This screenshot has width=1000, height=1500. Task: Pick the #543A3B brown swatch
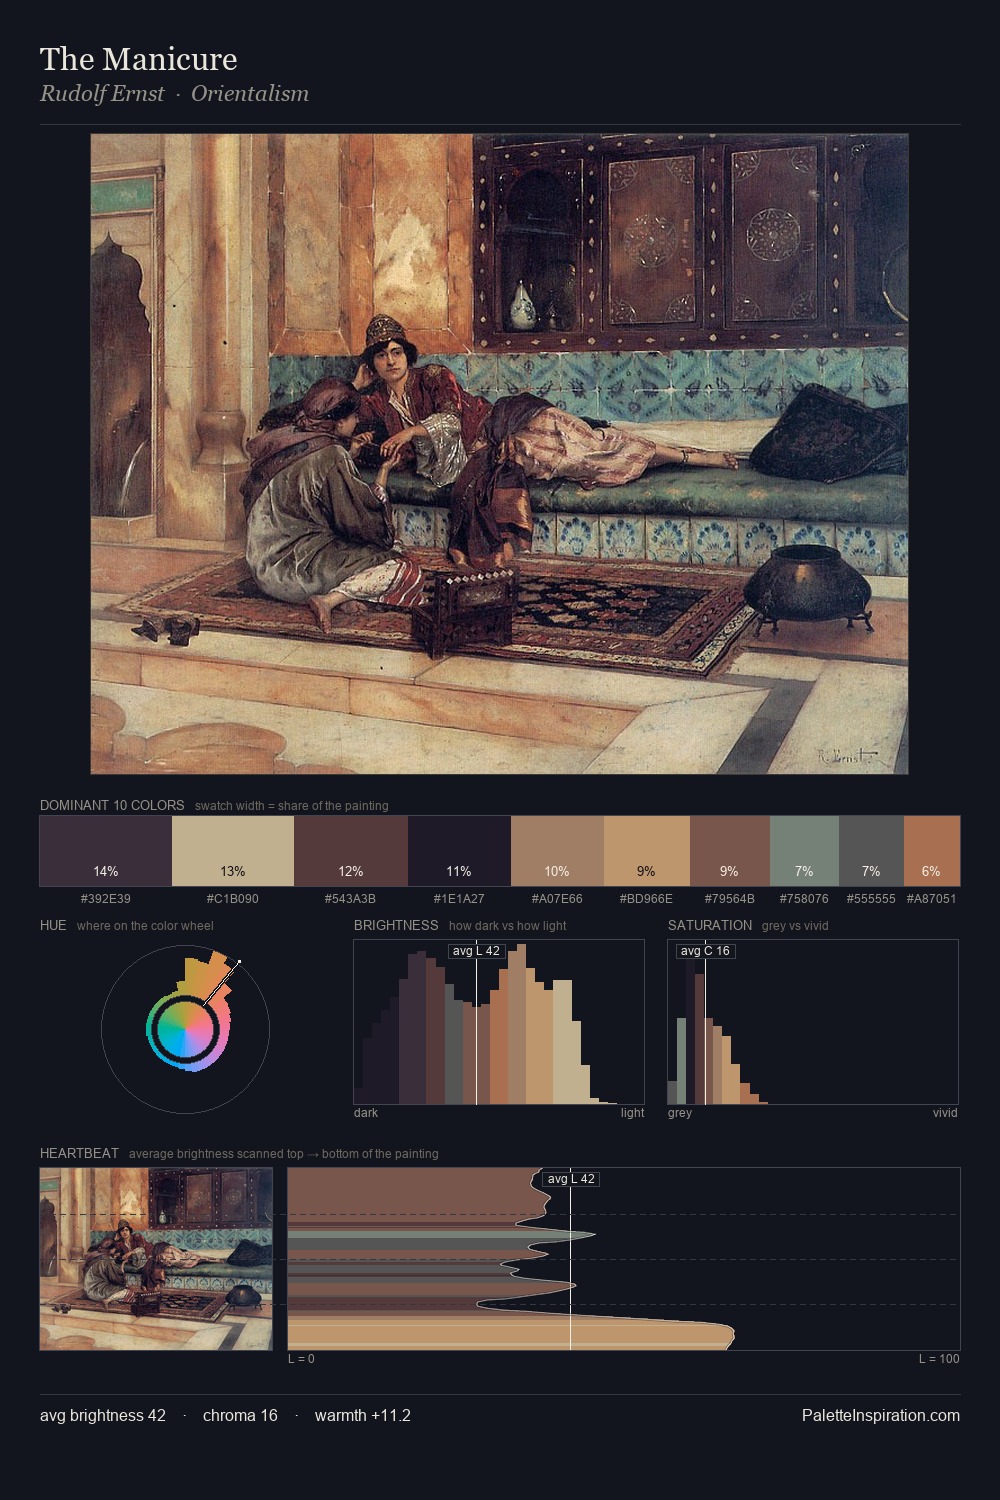(x=351, y=851)
